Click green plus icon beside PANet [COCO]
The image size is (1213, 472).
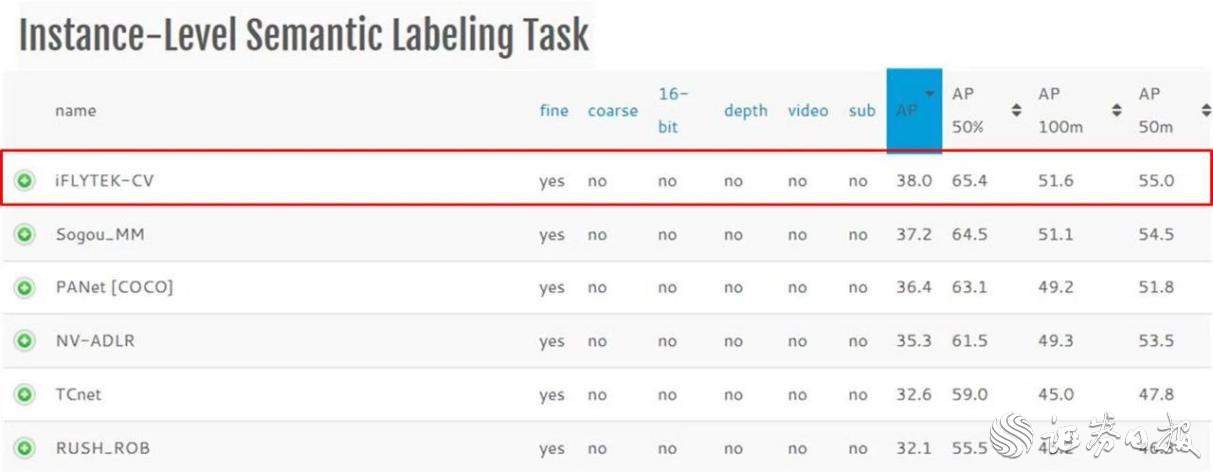click(24, 288)
